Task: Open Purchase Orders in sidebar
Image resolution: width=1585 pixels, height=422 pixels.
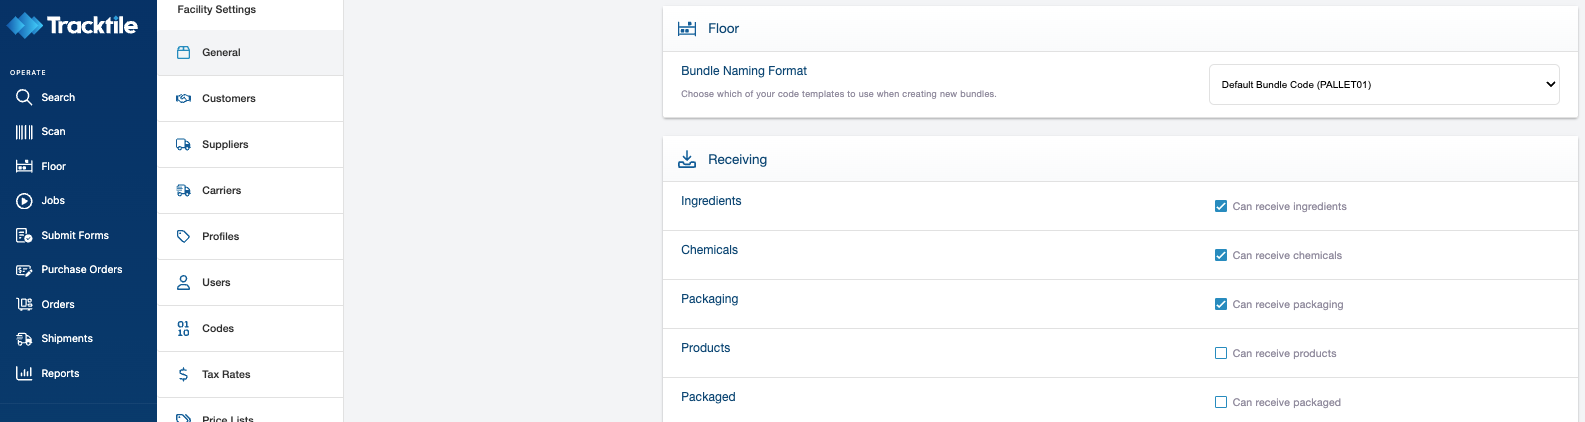Action: pyautogui.click(x=81, y=270)
